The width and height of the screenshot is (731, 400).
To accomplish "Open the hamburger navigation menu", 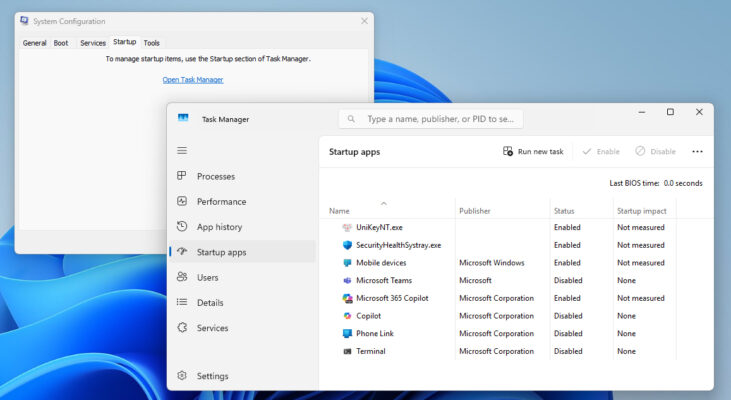I will [182, 150].
